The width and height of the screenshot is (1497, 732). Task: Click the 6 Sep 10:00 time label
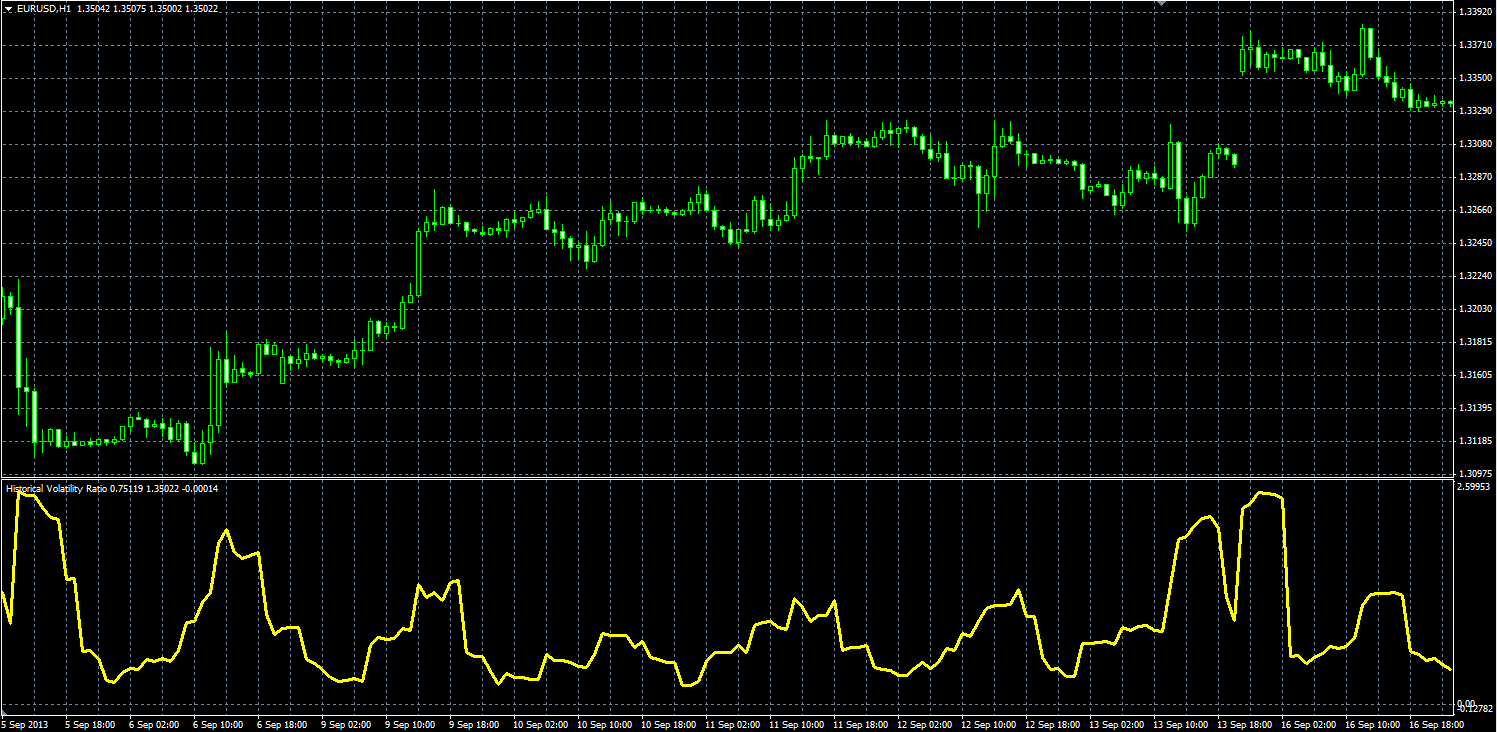218,724
